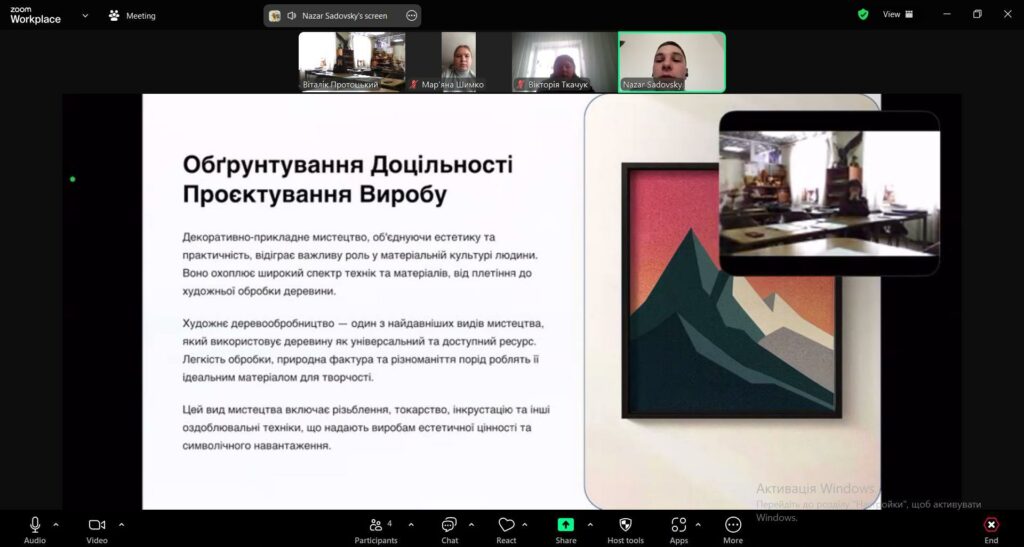Open the Participants panel
1024x547 pixels.
click(375, 526)
